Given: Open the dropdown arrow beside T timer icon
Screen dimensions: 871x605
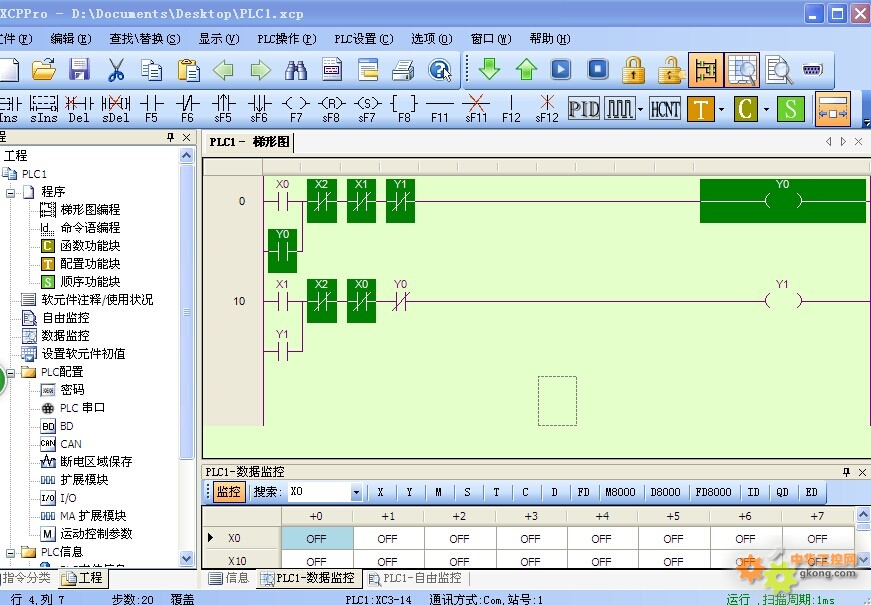Looking at the screenshot, I should pyautogui.click(x=724, y=109).
